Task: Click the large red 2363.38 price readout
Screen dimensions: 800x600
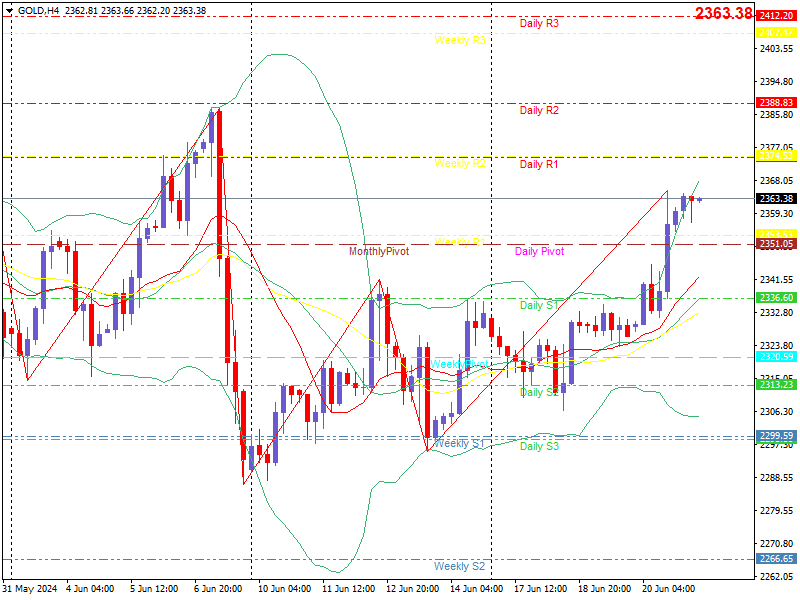Action: pyautogui.click(x=723, y=13)
